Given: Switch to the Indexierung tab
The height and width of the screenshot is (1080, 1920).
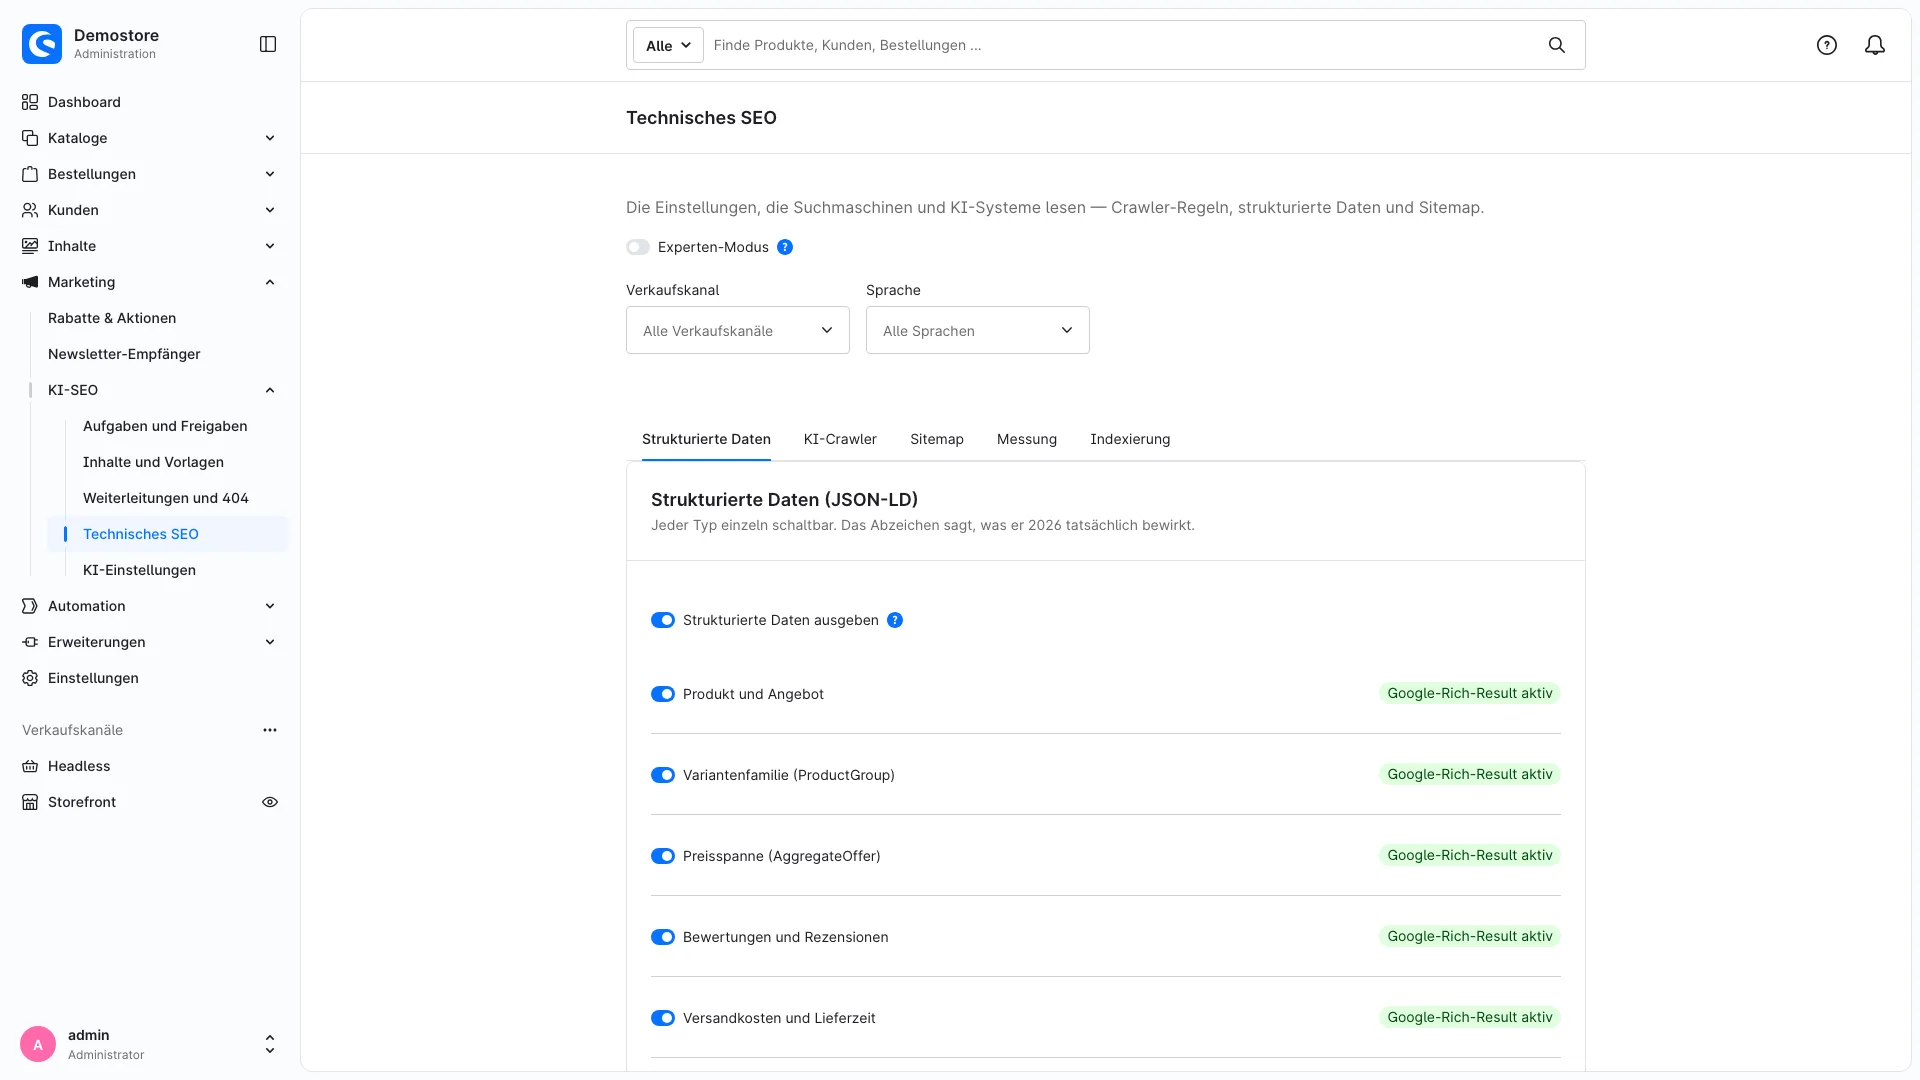Looking at the screenshot, I should pos(1130,439).
